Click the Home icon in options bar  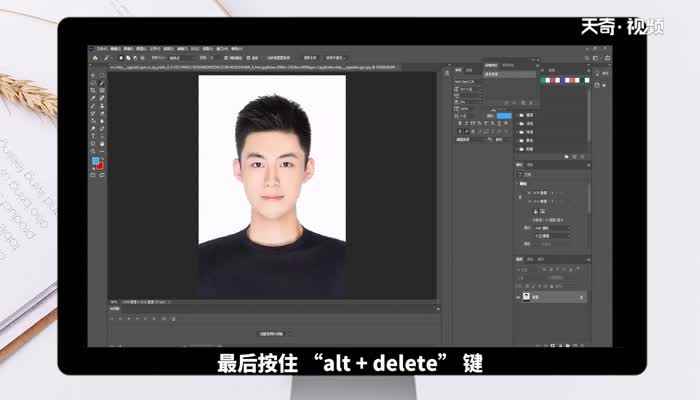[95, 58]
